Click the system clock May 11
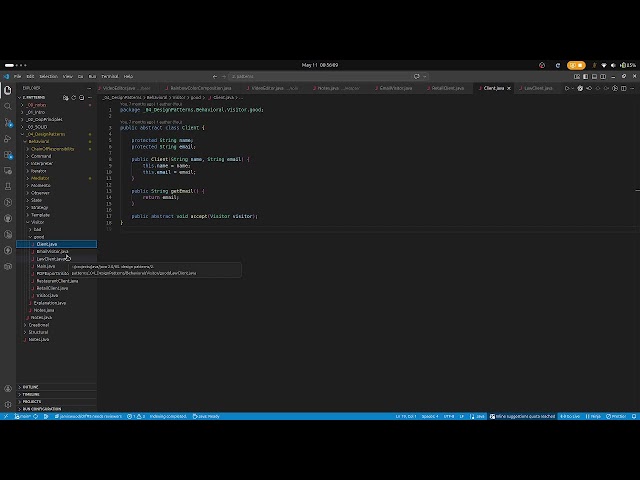 (x=320, y=65)
